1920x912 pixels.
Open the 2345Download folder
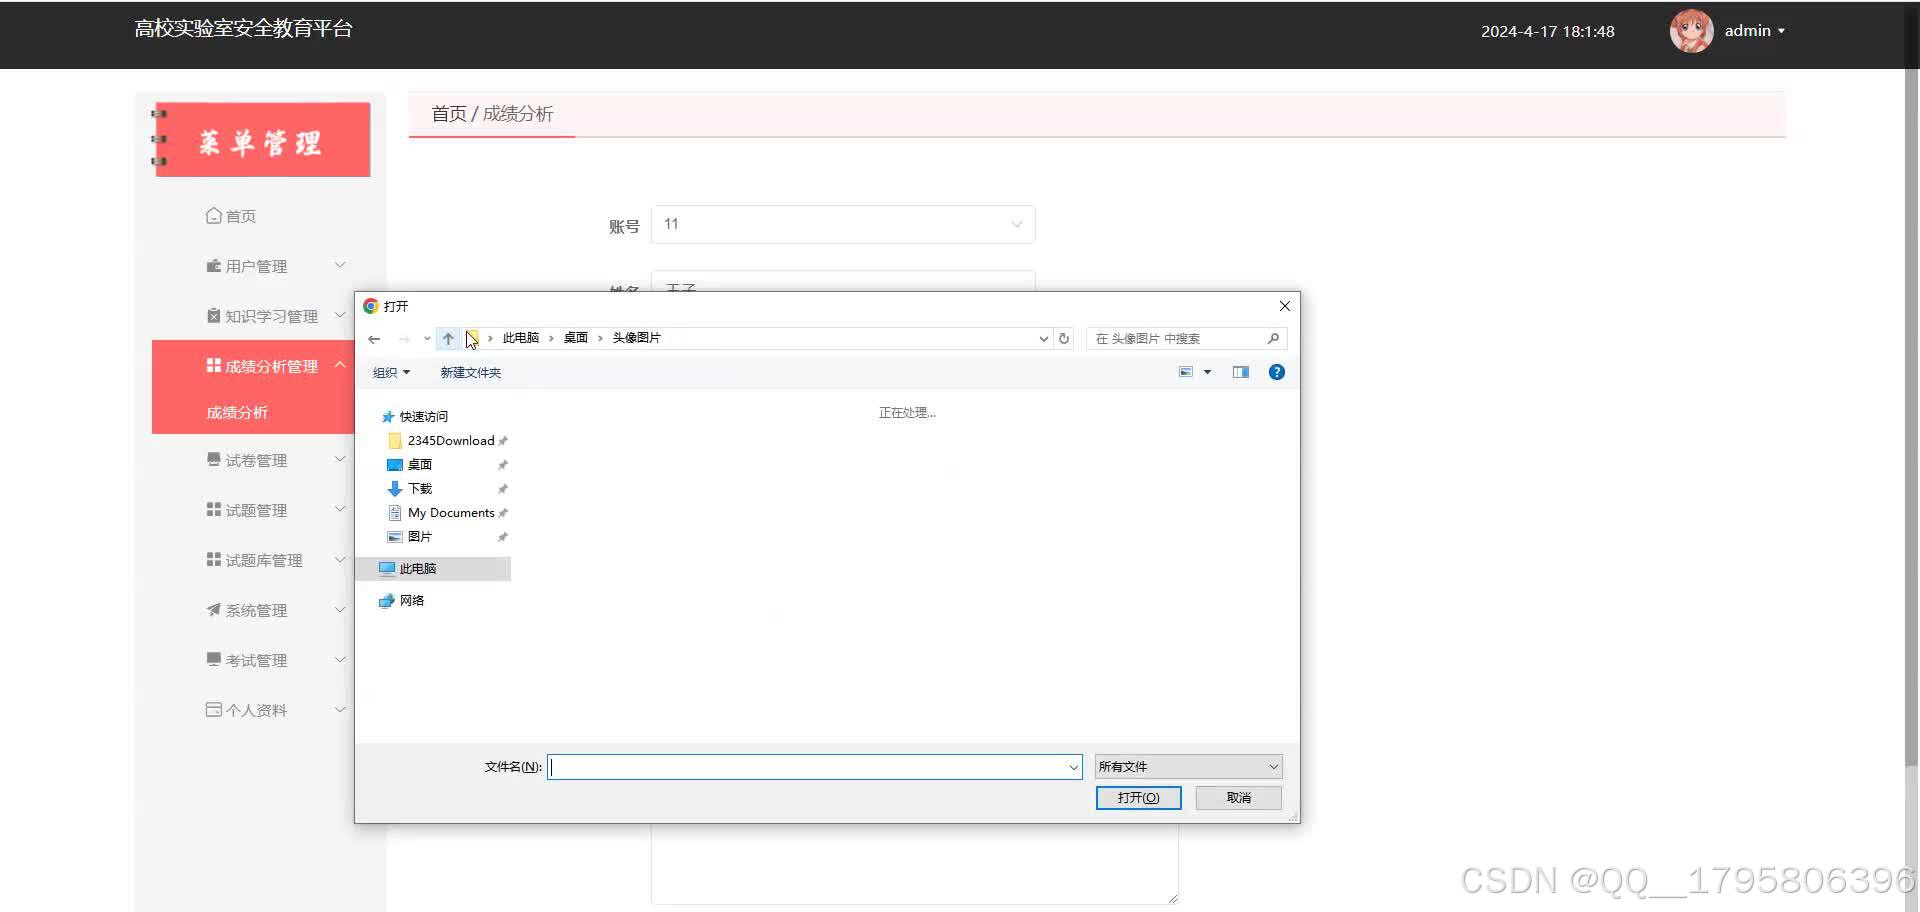(450, 440)
